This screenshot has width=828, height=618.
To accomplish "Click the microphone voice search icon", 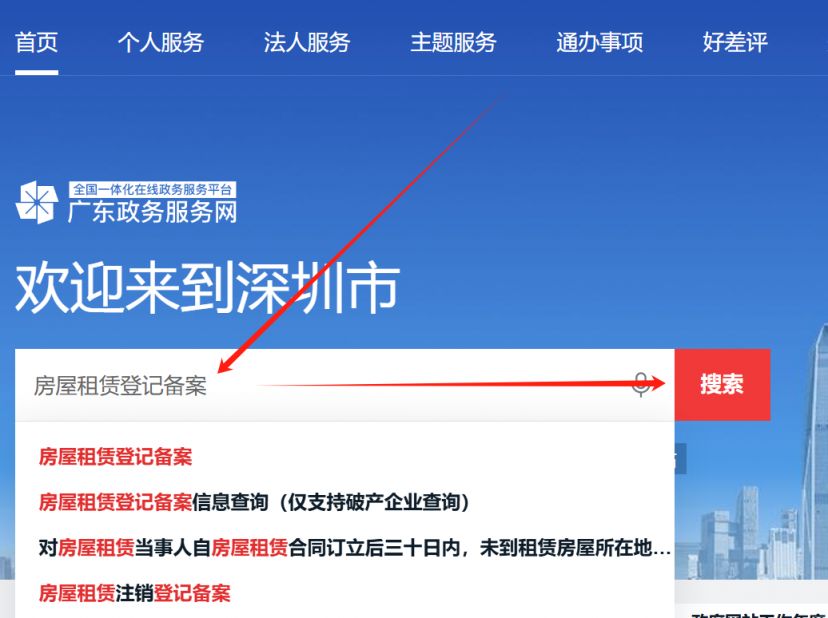I will tap(641, 385).
